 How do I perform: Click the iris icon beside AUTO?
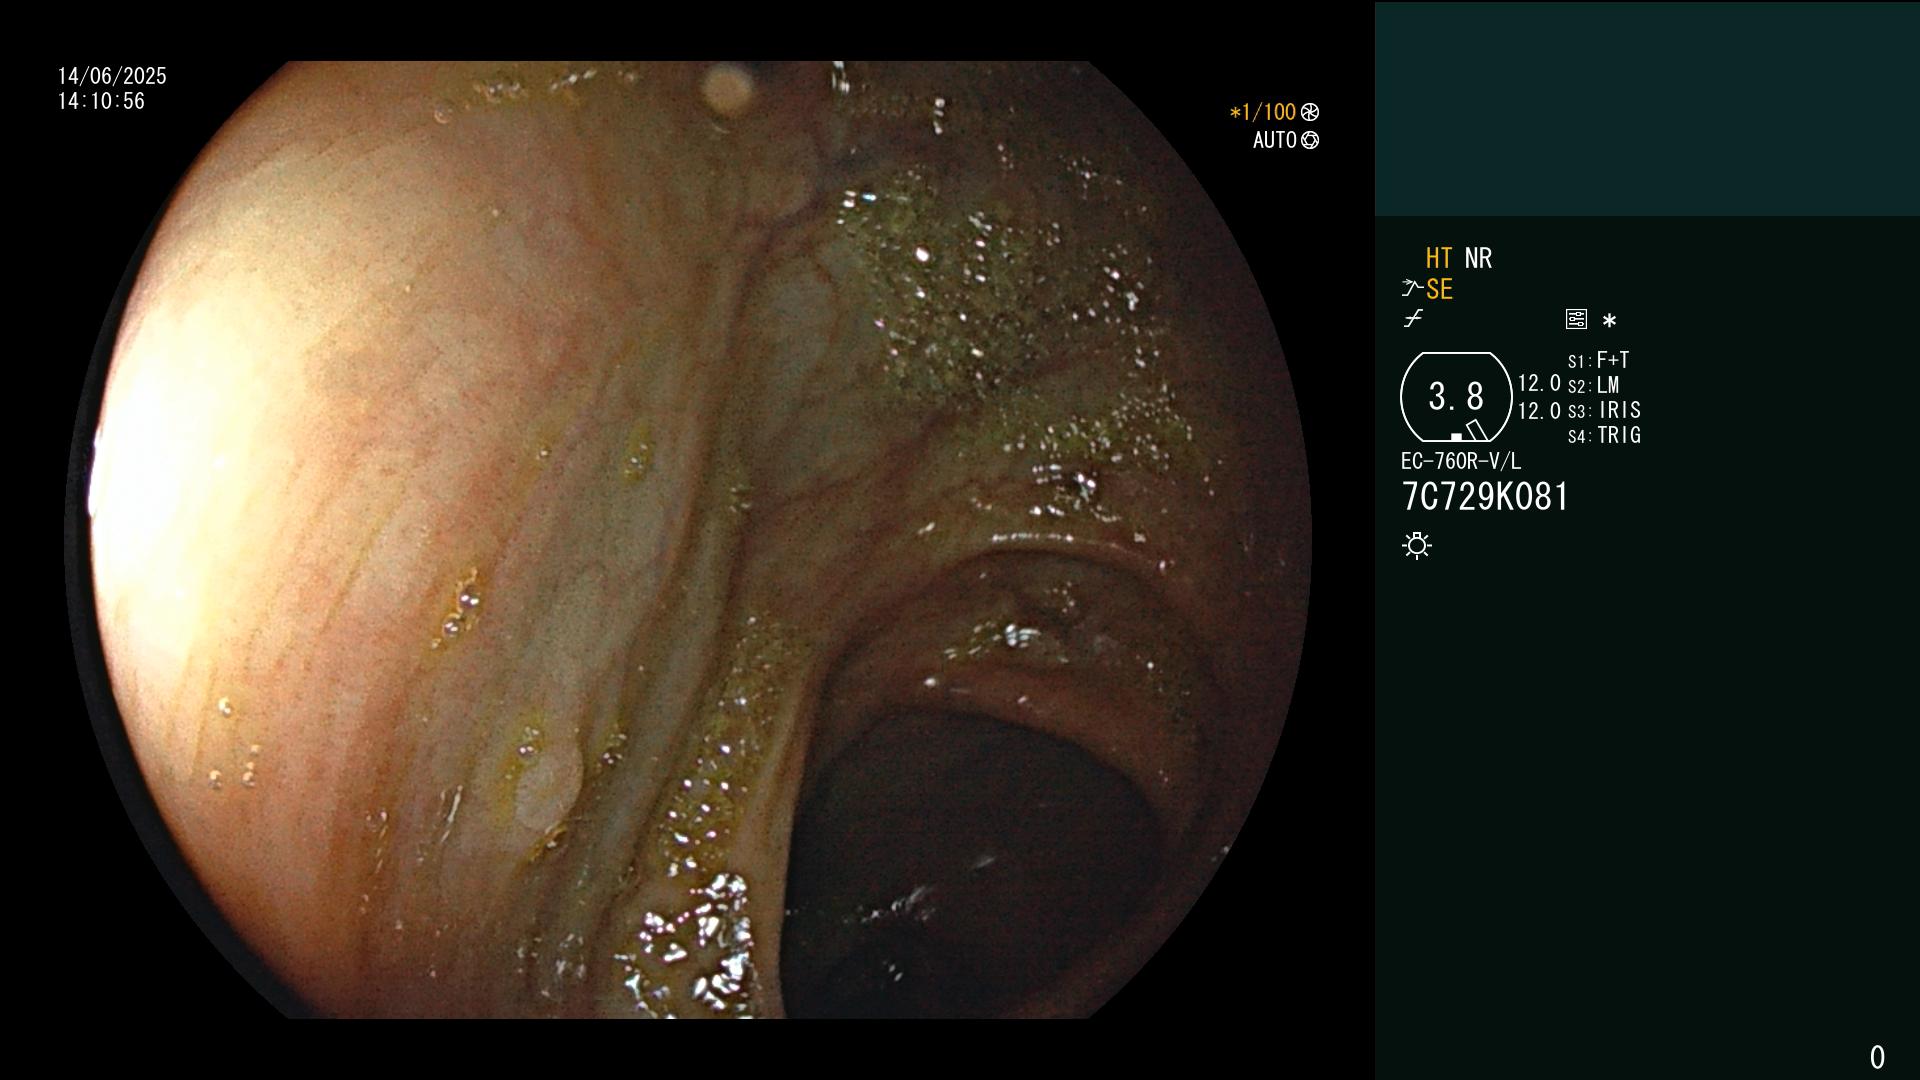tap(1310, 140)
